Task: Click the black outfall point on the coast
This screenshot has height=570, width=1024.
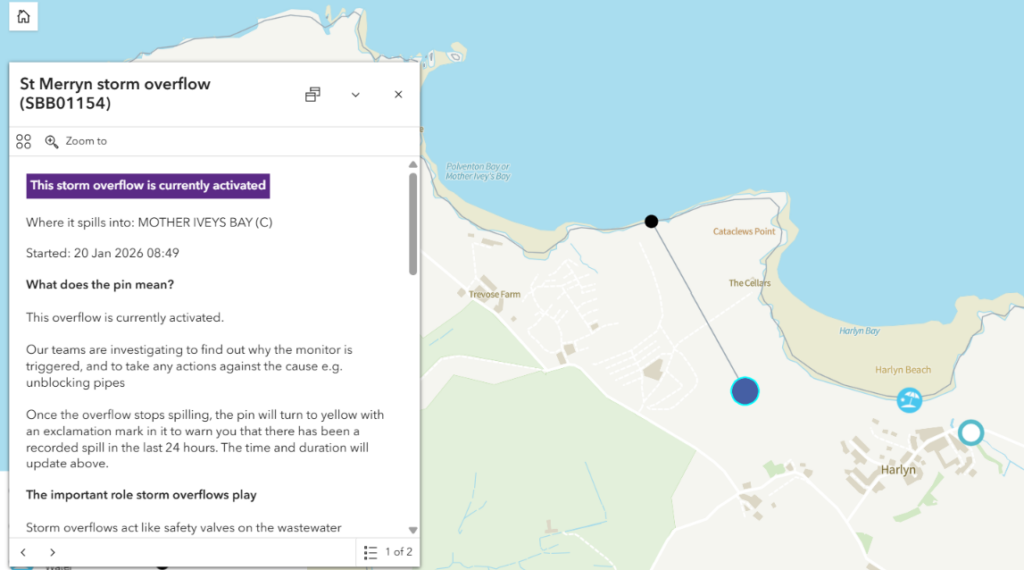Action: 651,221
